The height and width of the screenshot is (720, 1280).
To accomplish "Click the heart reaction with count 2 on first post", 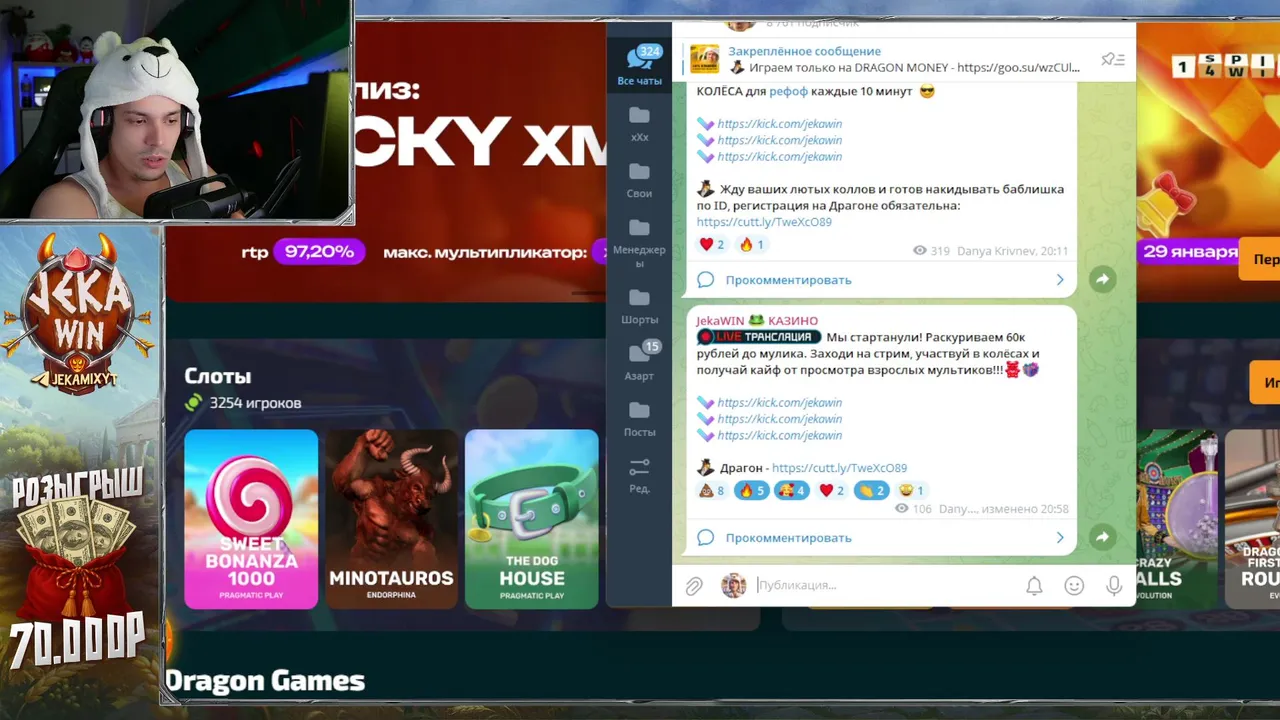I will 711,244.
